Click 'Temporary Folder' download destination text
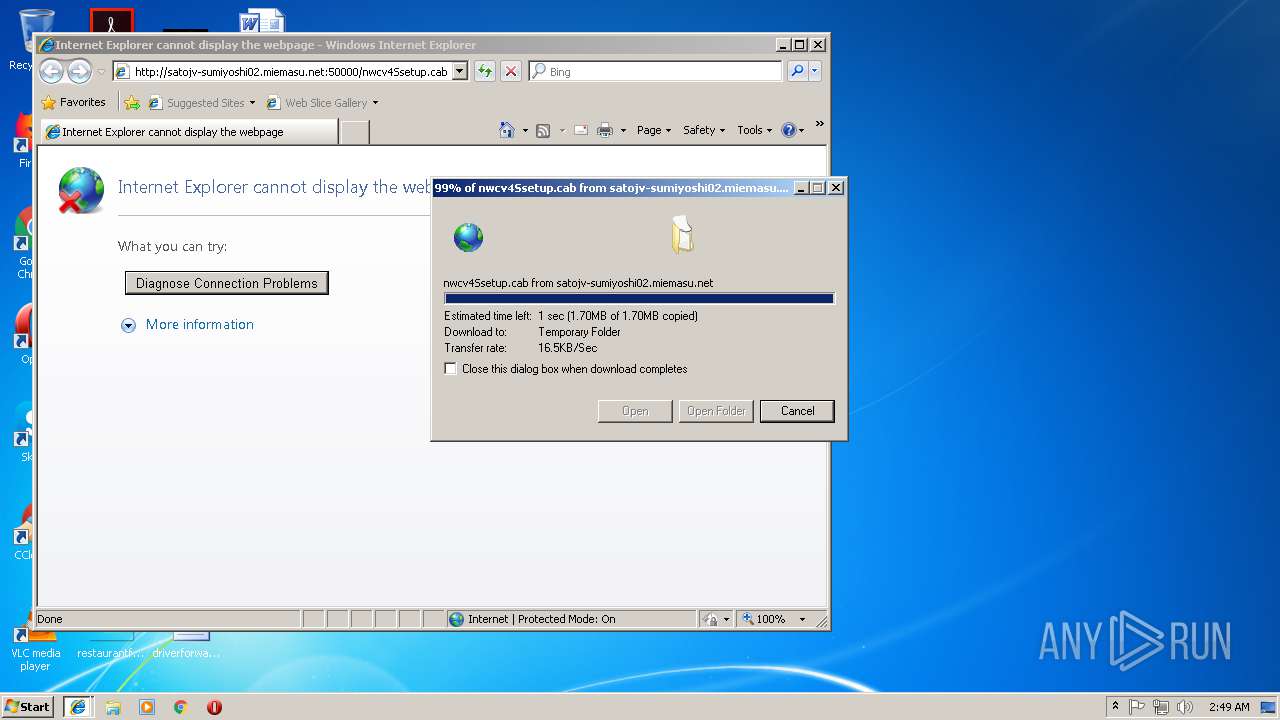This screenshot has height=720, width=1280. (579, 332)
